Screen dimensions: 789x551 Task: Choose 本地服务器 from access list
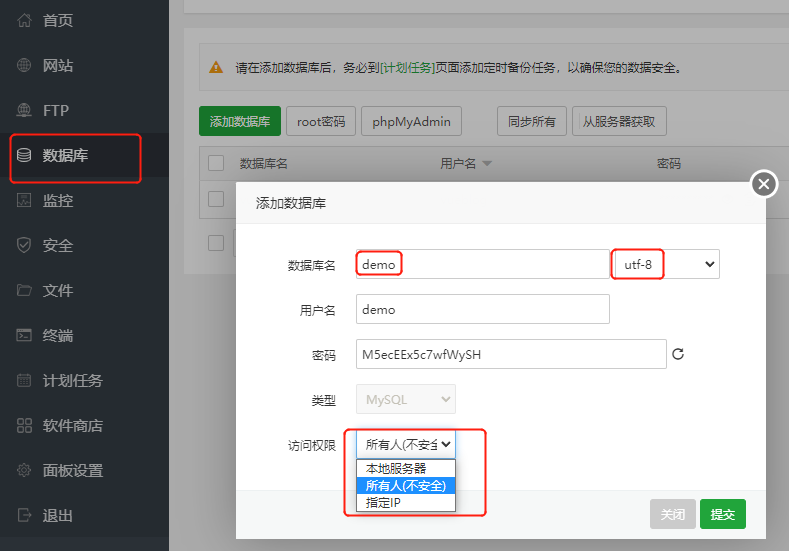[x=406, y=468]
